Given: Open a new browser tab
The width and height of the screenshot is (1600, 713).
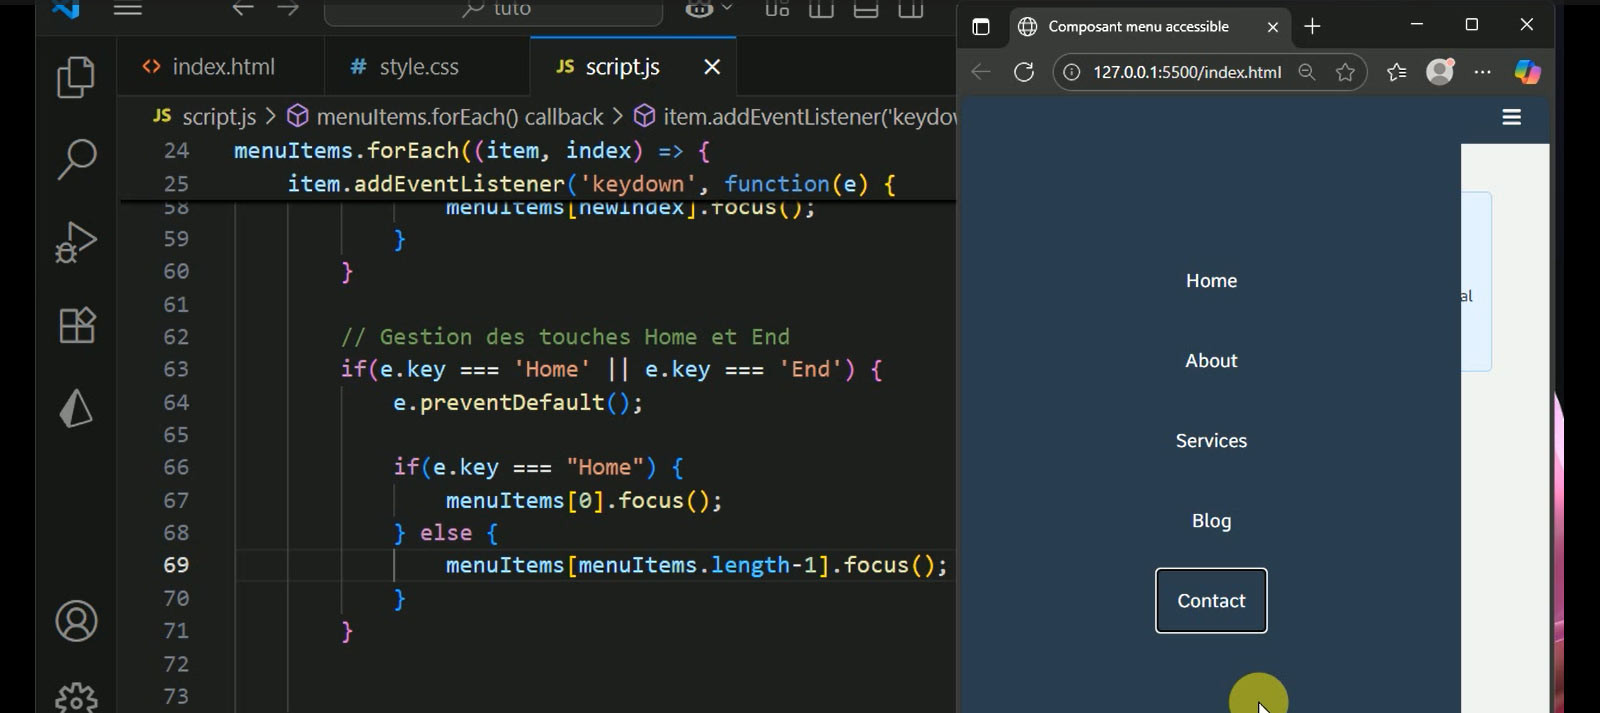Looking at the screenshot, I should click(x=1312, y=27).
